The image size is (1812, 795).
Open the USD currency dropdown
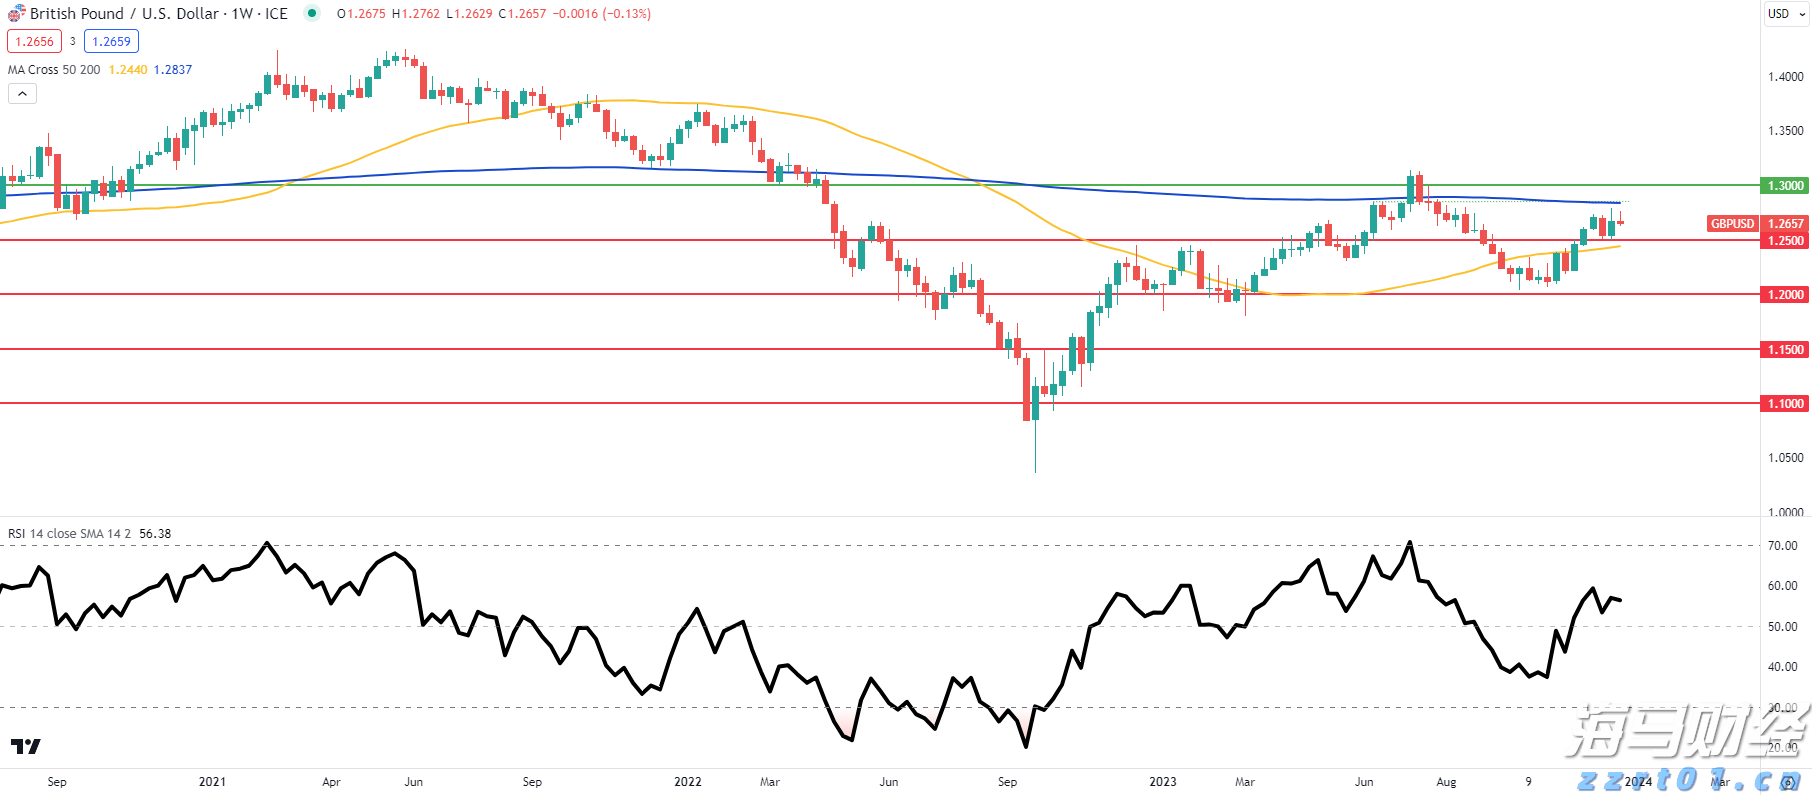point(1785,14)
